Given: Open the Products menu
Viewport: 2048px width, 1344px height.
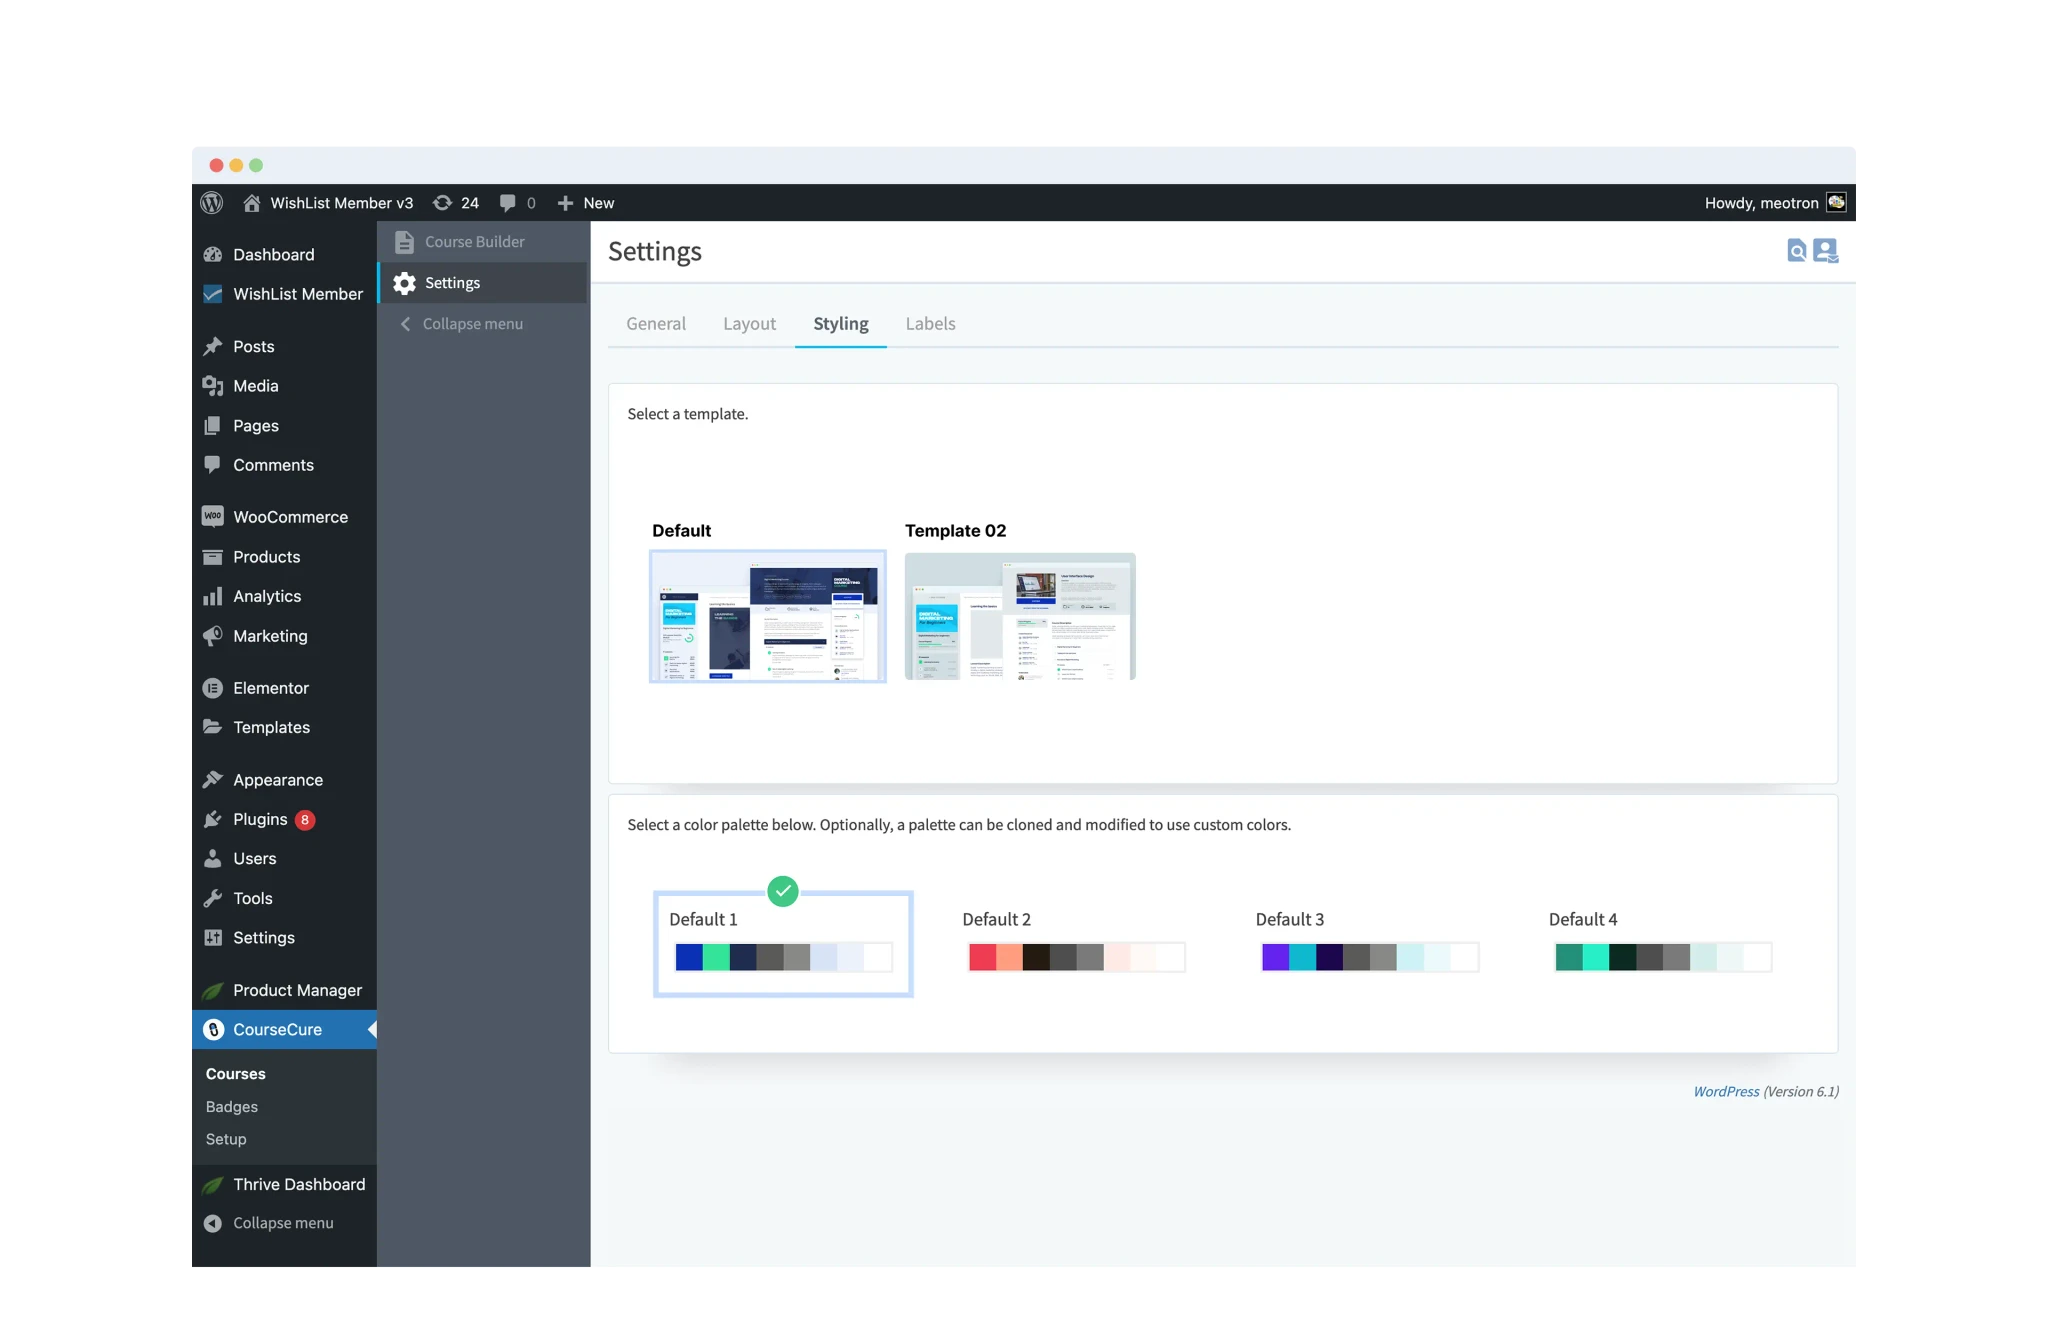Looking at the screenshot, I should pyautogui.click(x=284, y=557).
